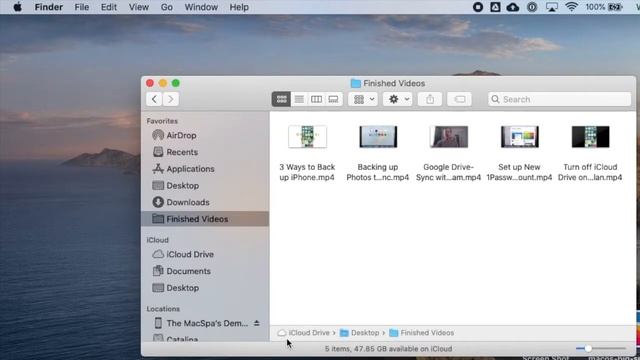Click the Edit Tags toolbar button
The height and width of the screenshot is (360, 640).
click(459, 99)
